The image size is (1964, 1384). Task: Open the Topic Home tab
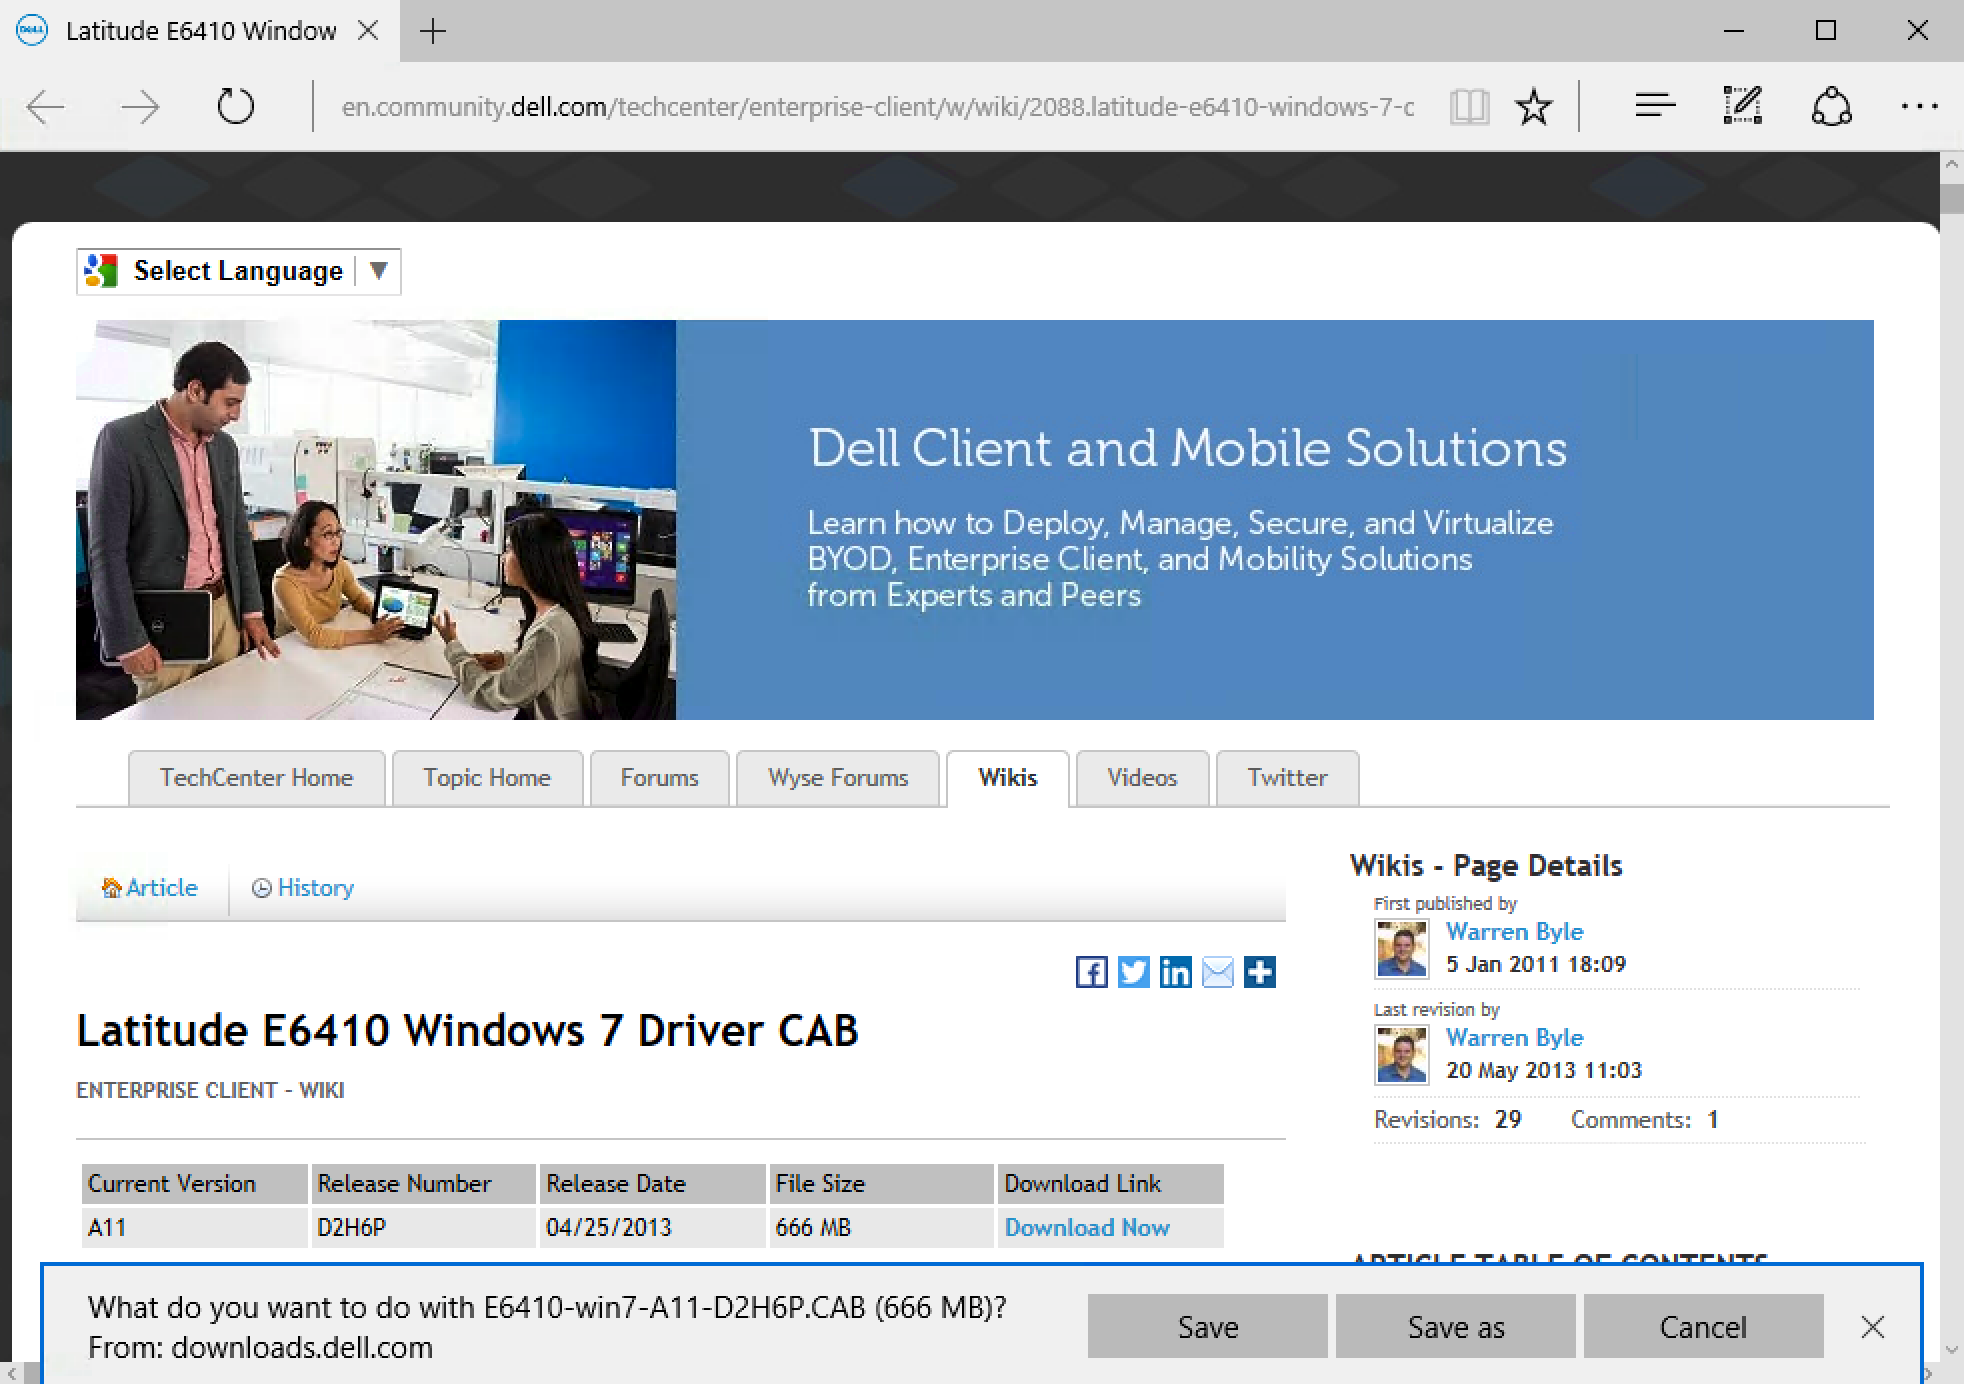pyautogui.click(x=487, y=778)
